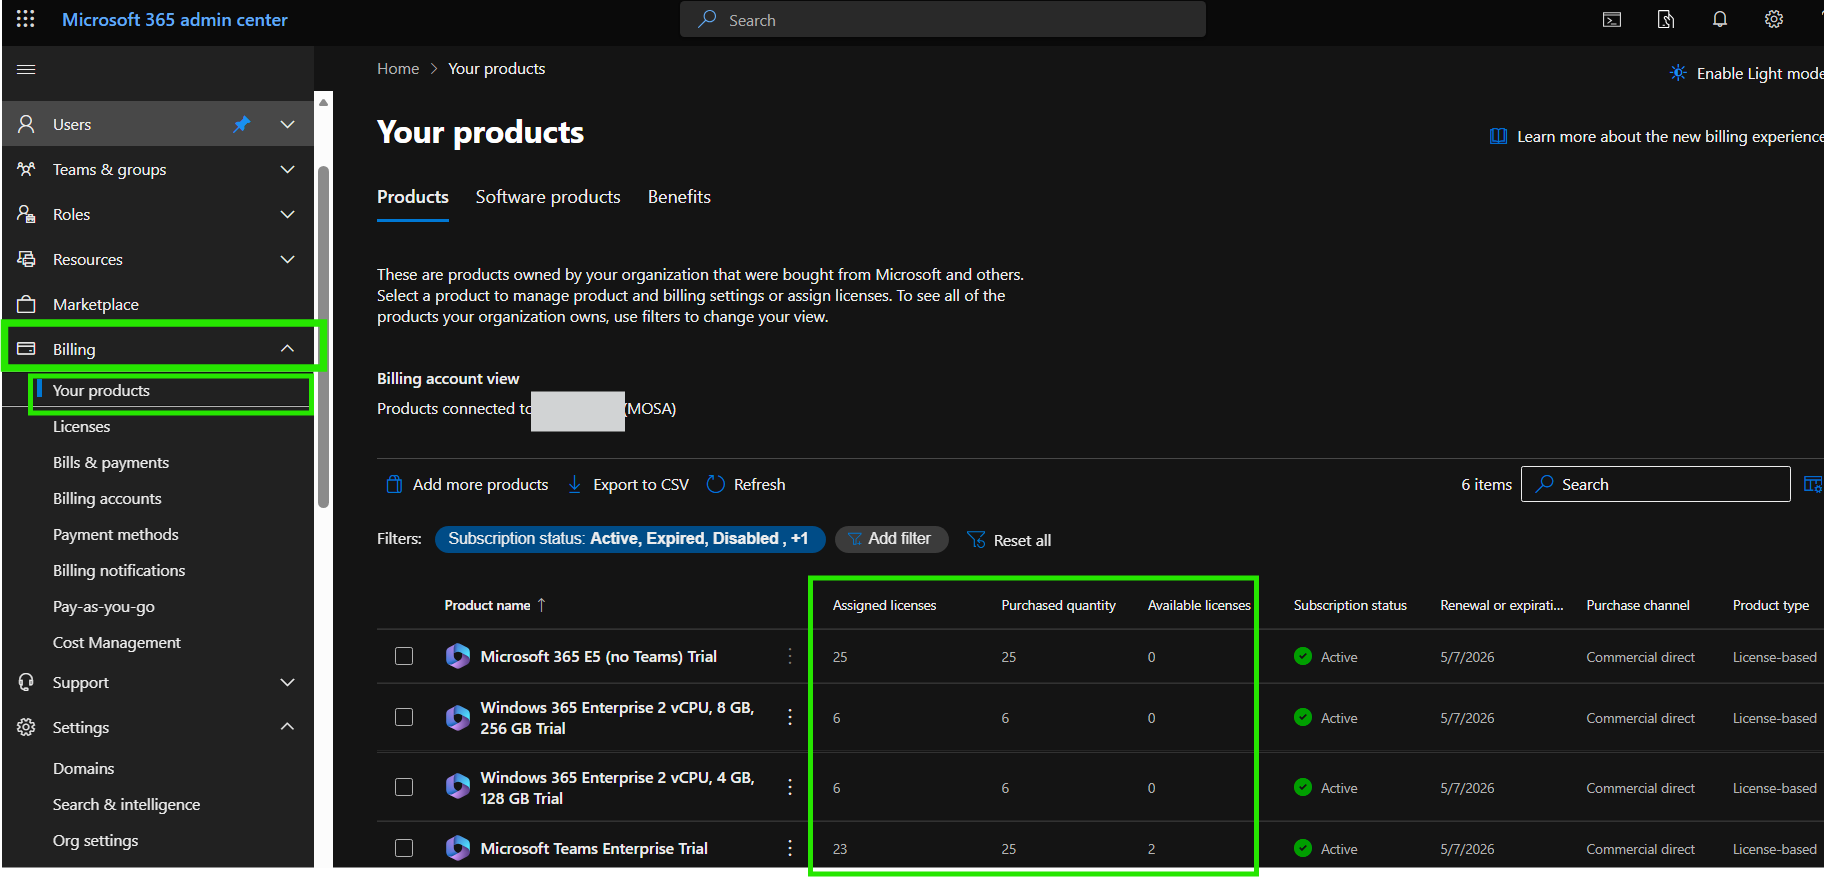Viewport: 1824px width, 877px height.
Task: Click the choose columns icon beside the search box
Action: pos(1812,484)
